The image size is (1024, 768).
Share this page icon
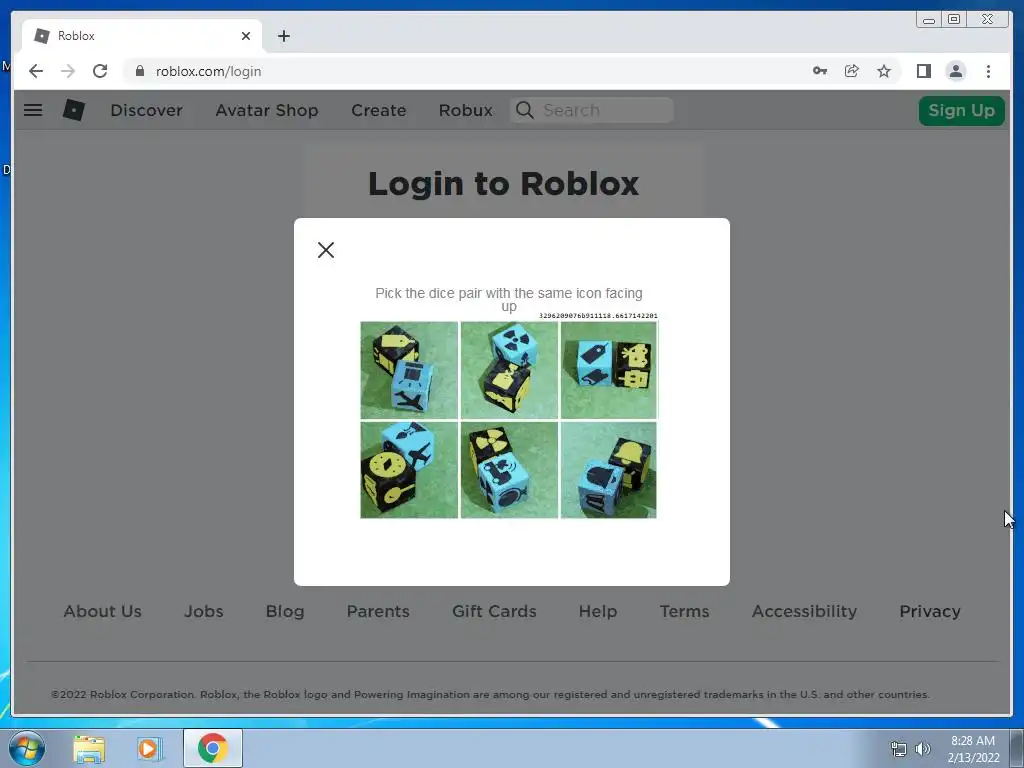(x=852, y=71)
